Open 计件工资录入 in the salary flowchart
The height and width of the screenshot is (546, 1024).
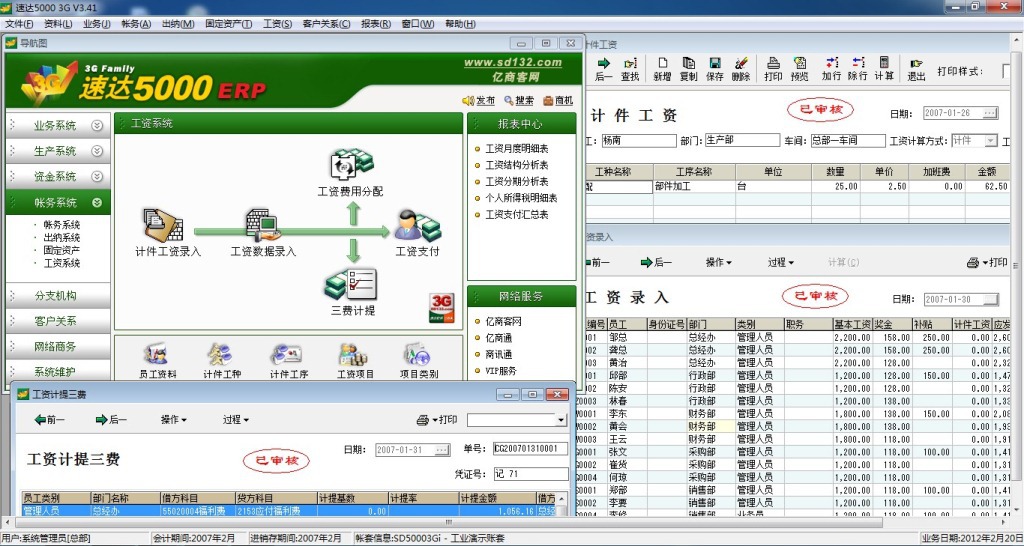point(163,224)
